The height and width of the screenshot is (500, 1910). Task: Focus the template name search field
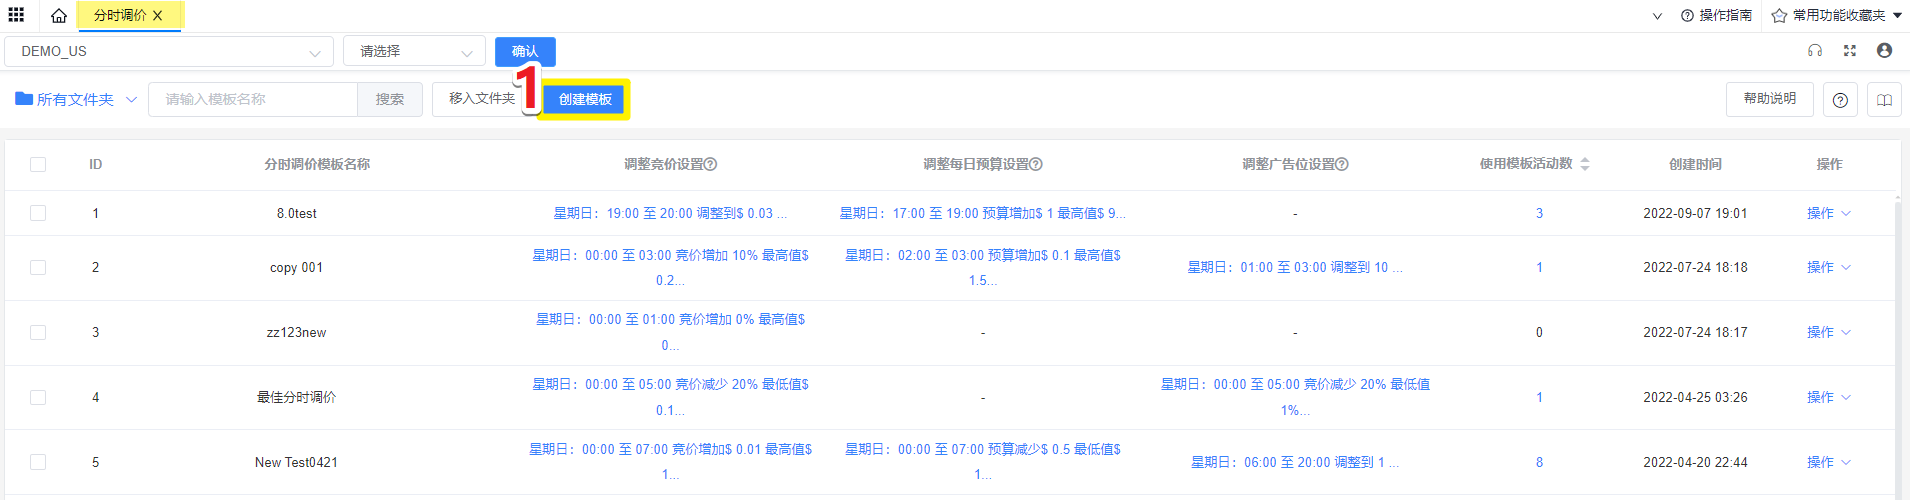pos(253,99)
